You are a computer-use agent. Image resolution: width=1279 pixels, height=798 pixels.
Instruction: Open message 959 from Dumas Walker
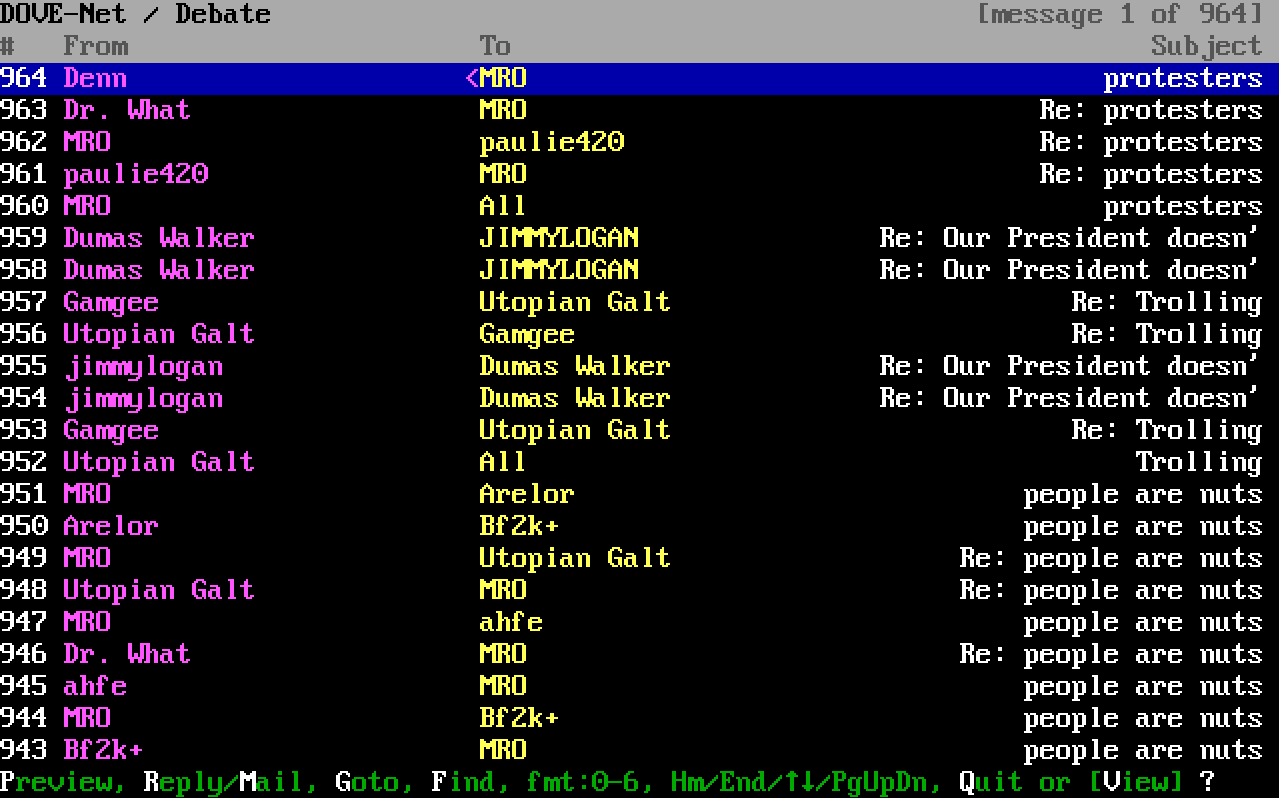click(158, 238)
